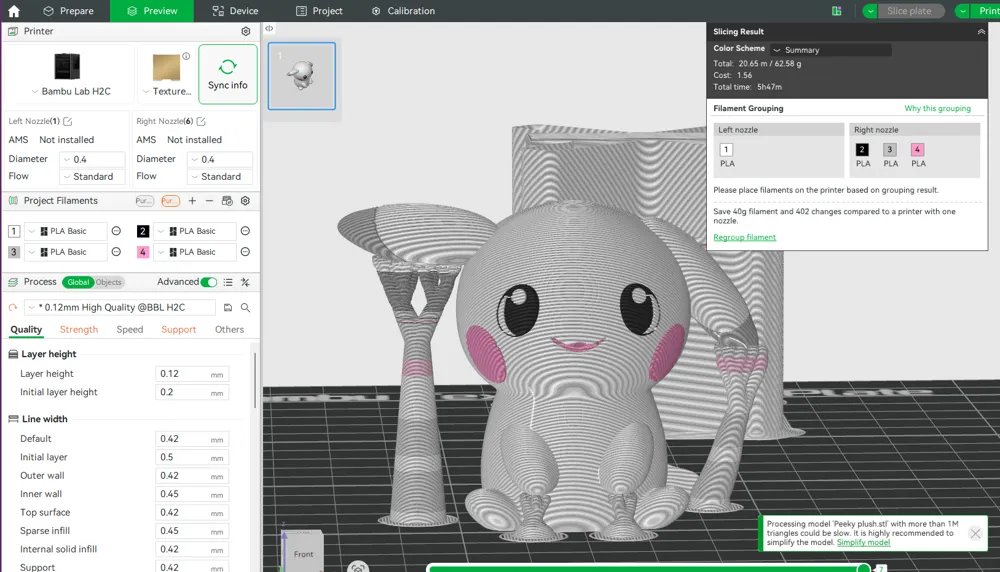The image size is (1000, 572).
Task: Open the Speed settings tab
Action: click(129, 330)
